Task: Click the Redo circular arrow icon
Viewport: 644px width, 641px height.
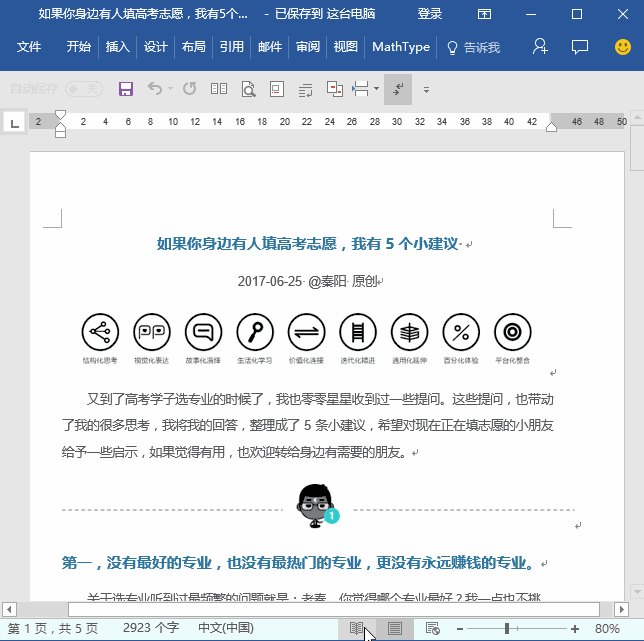Action: [189, 89]
